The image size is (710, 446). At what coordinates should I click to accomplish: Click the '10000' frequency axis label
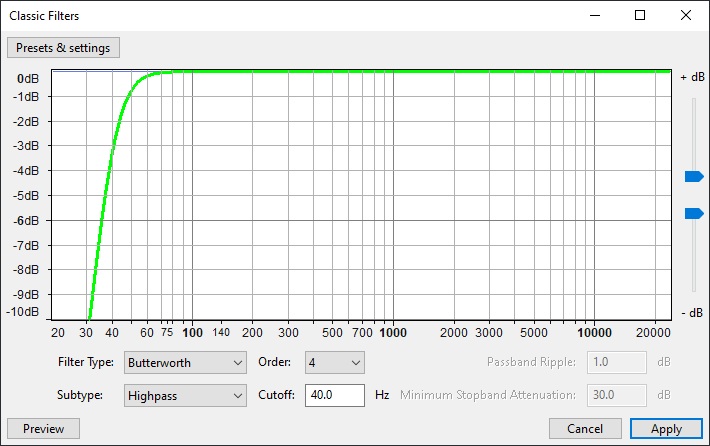(x=594, y=333)
